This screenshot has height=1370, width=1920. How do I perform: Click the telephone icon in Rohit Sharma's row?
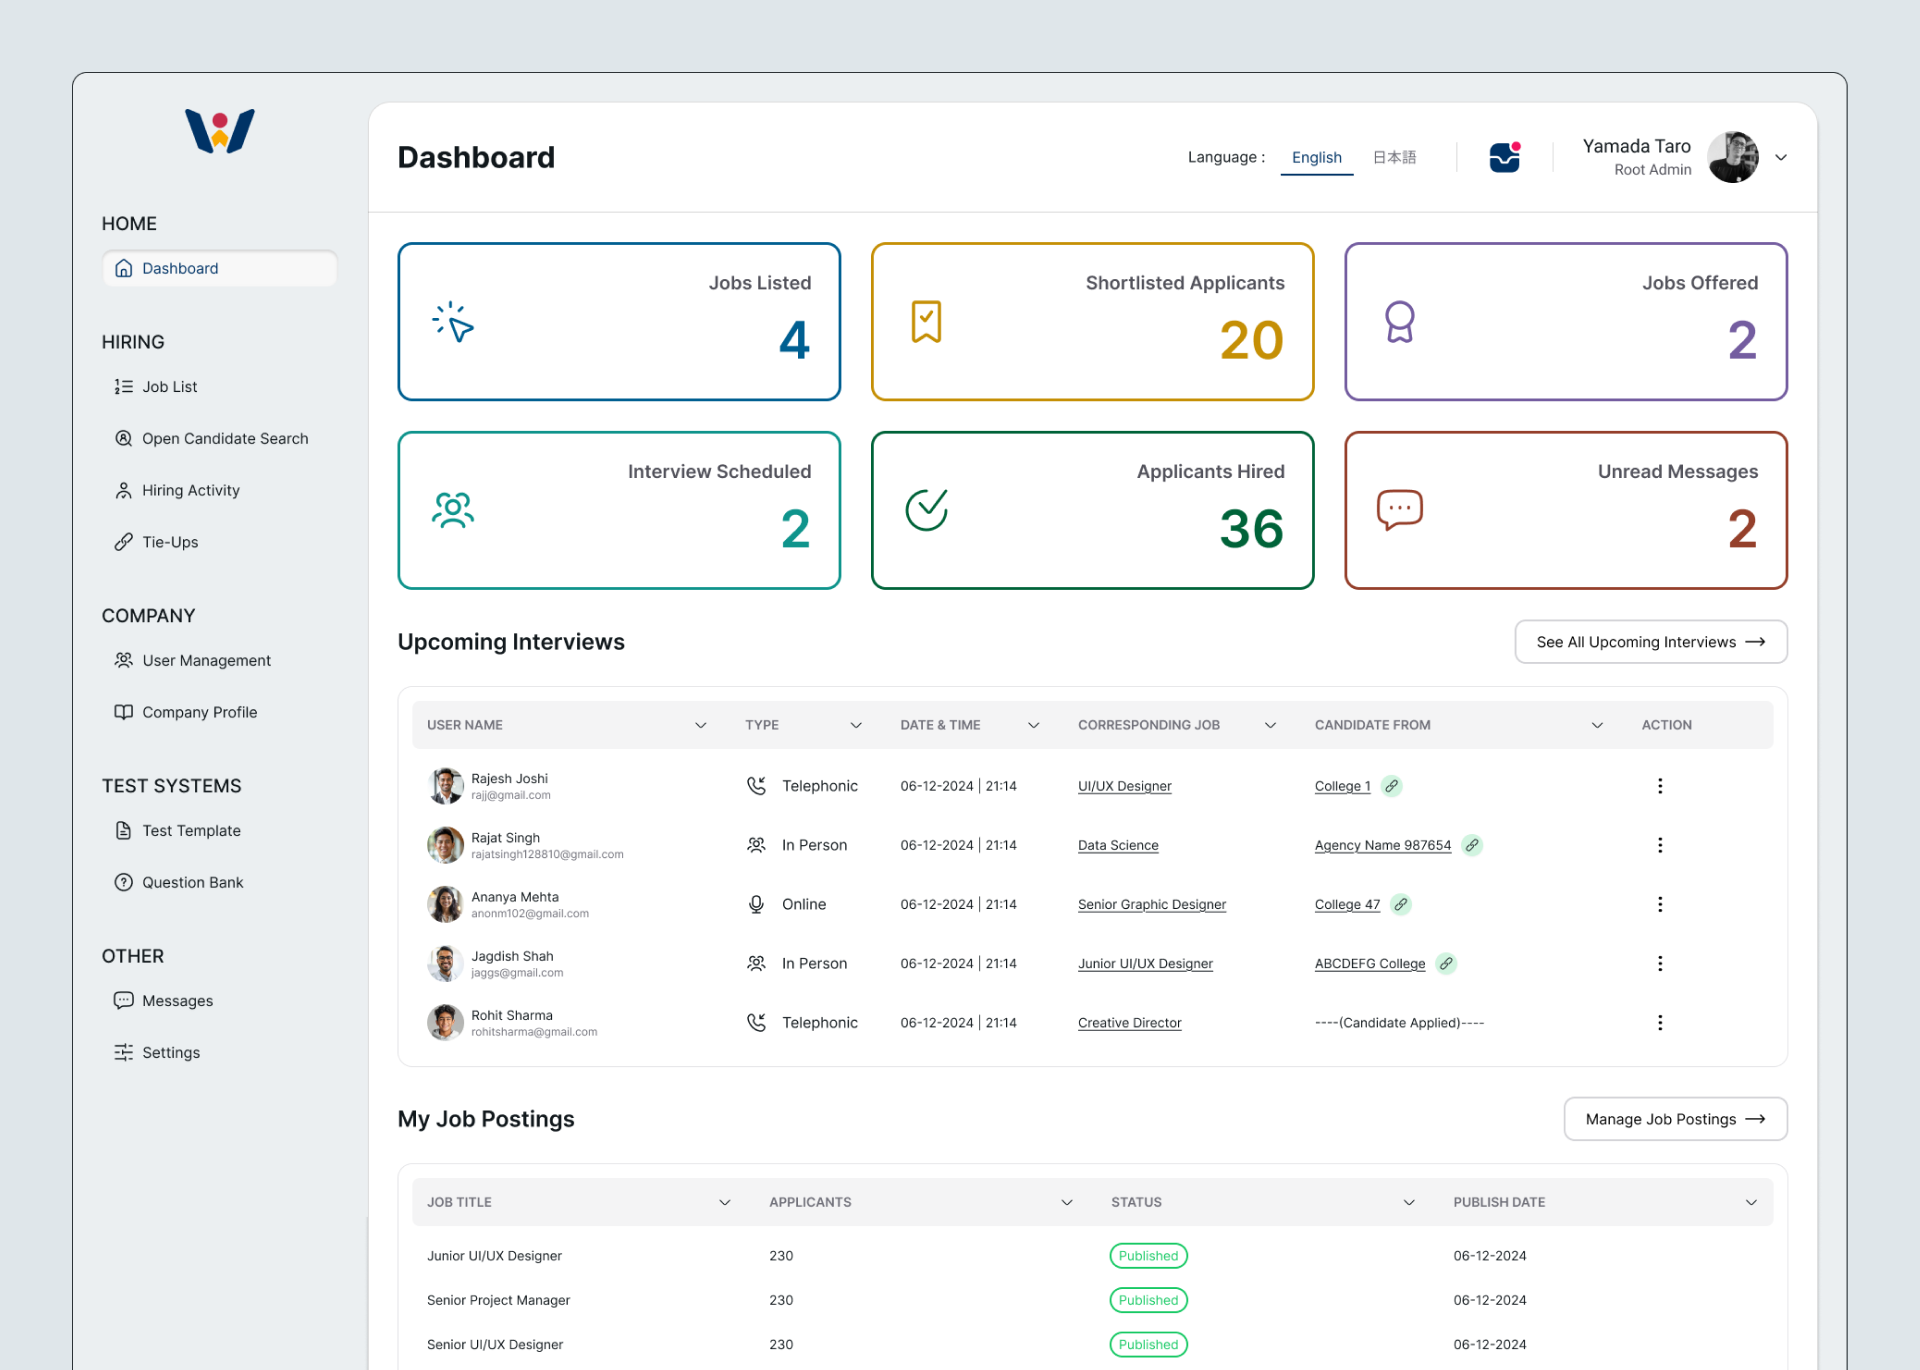757,1022
